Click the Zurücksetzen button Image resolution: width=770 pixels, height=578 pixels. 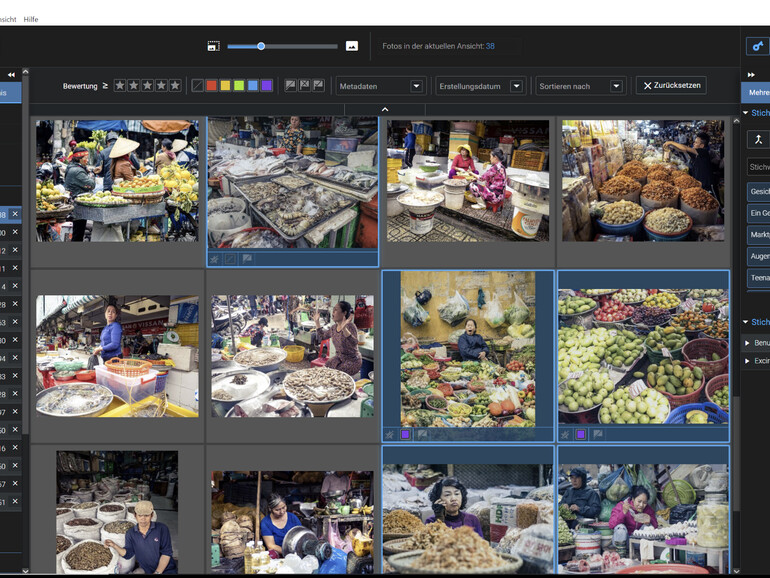671,85
